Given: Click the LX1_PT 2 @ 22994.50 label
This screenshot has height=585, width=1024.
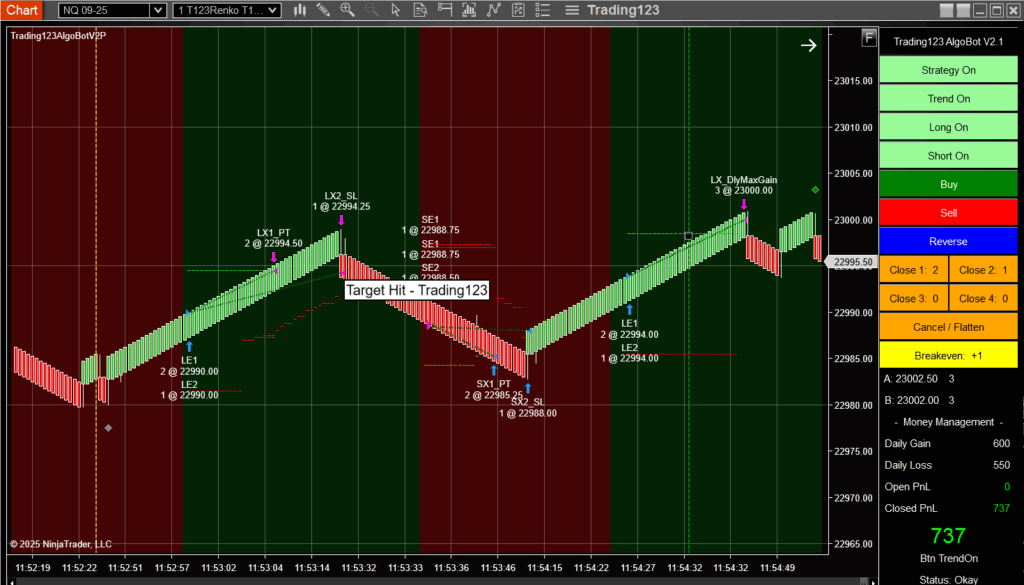Looking at the screenshot, I should click(273, 238).
